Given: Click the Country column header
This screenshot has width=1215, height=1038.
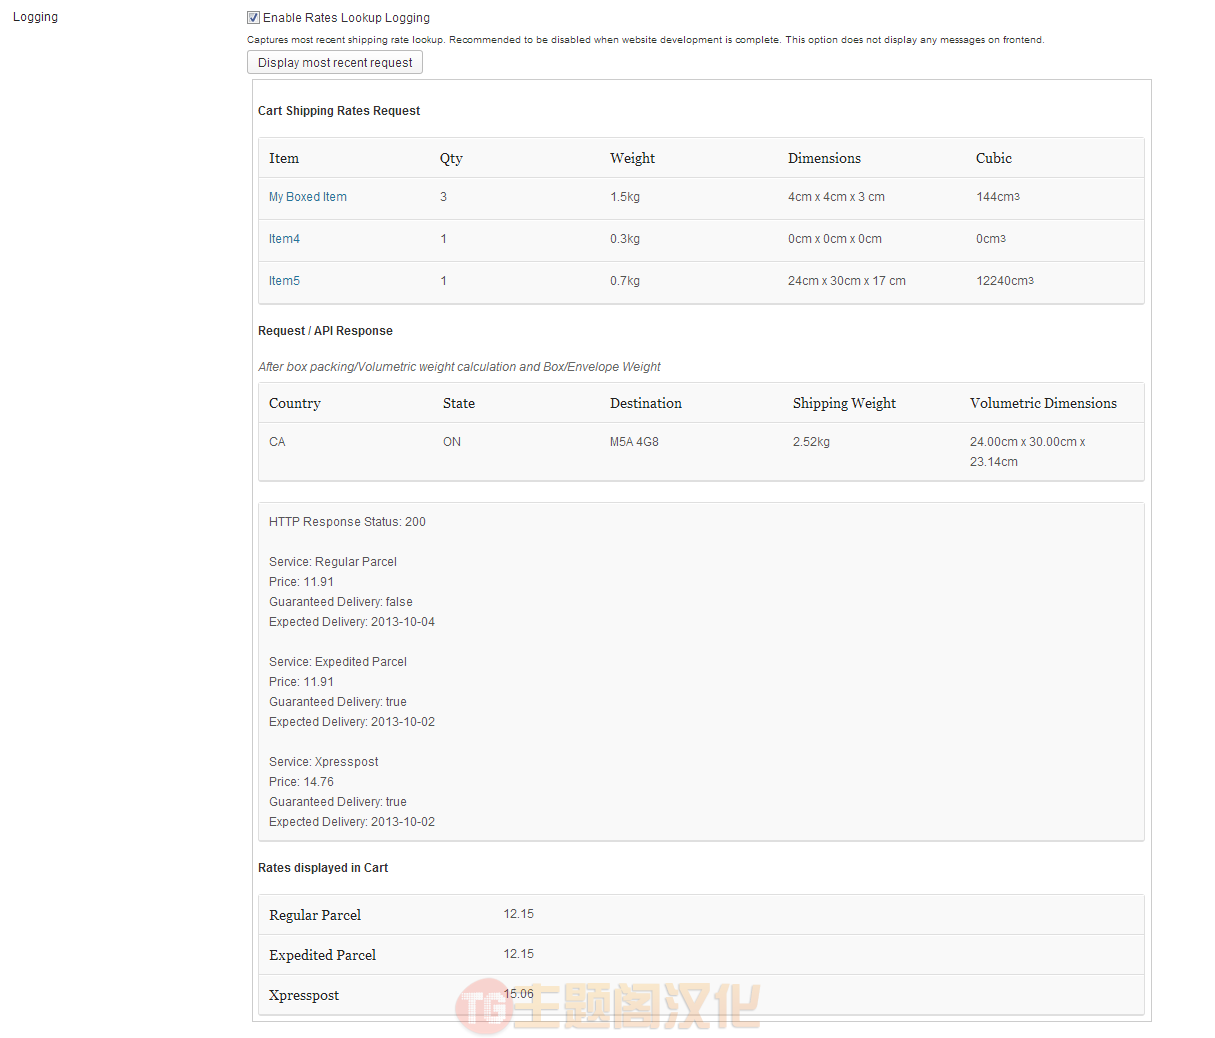Looking at the screenshot, I should click(x=295, y=403).
